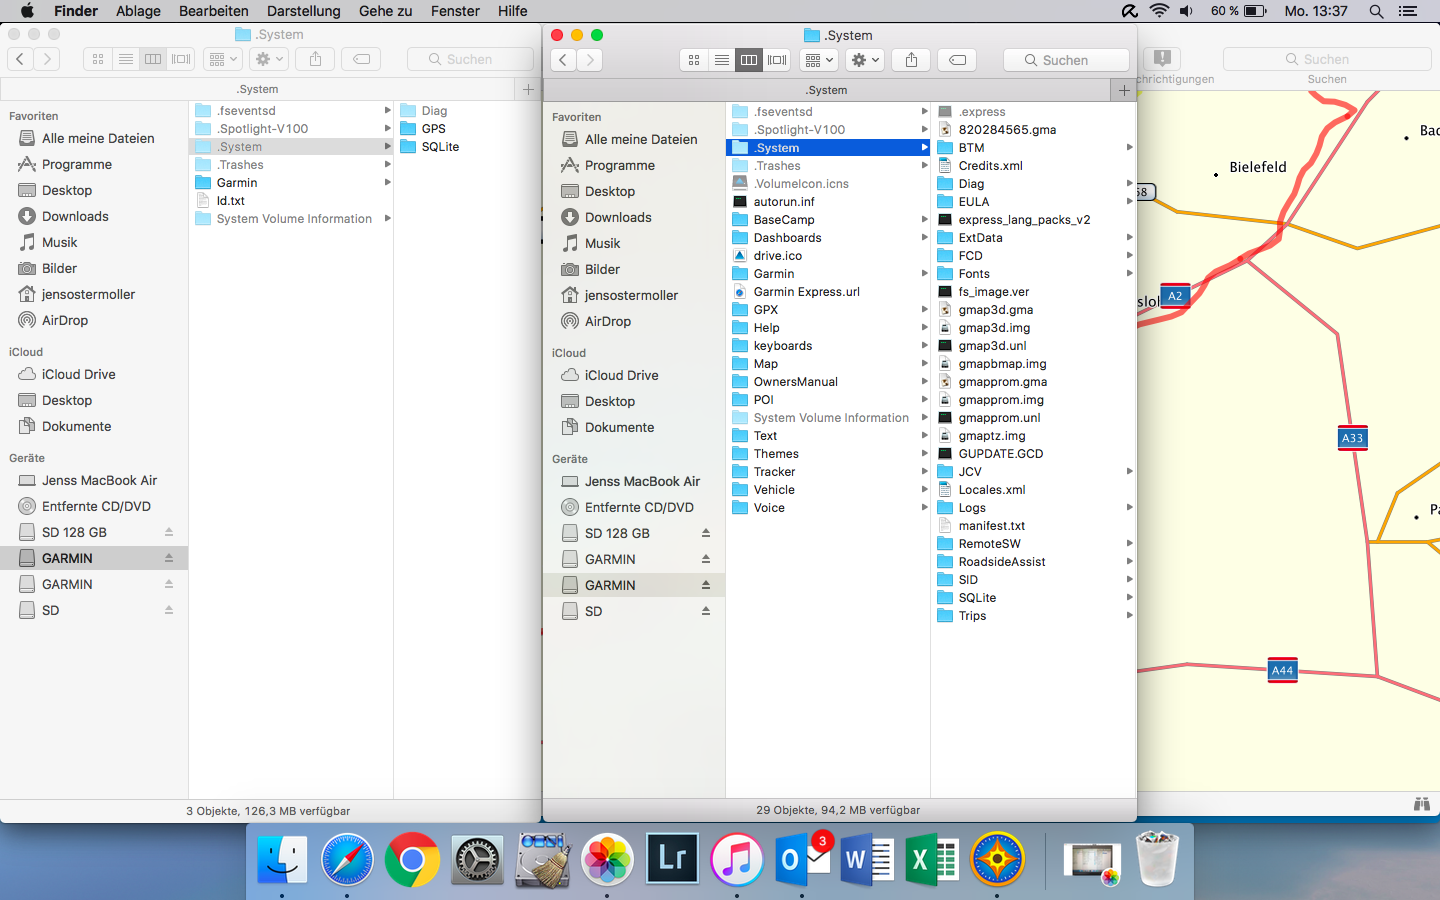
Task: Open the Darstellung menu
Action: click(303, 11)
